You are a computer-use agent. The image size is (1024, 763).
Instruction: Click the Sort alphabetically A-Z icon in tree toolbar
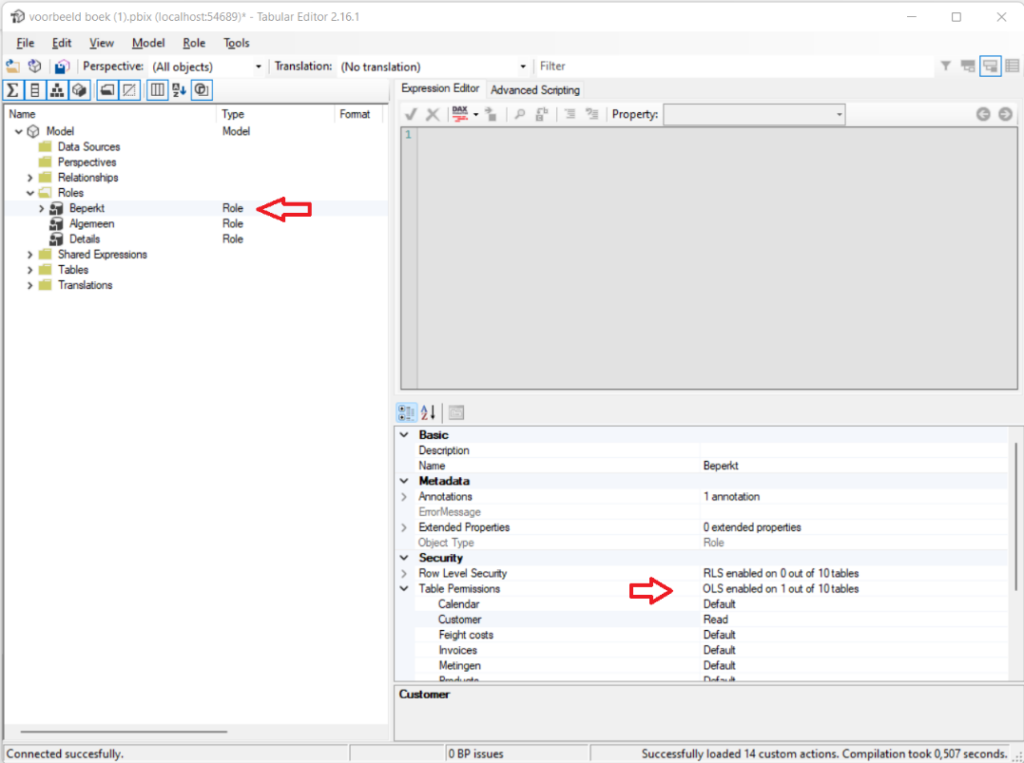coord(179,90)
